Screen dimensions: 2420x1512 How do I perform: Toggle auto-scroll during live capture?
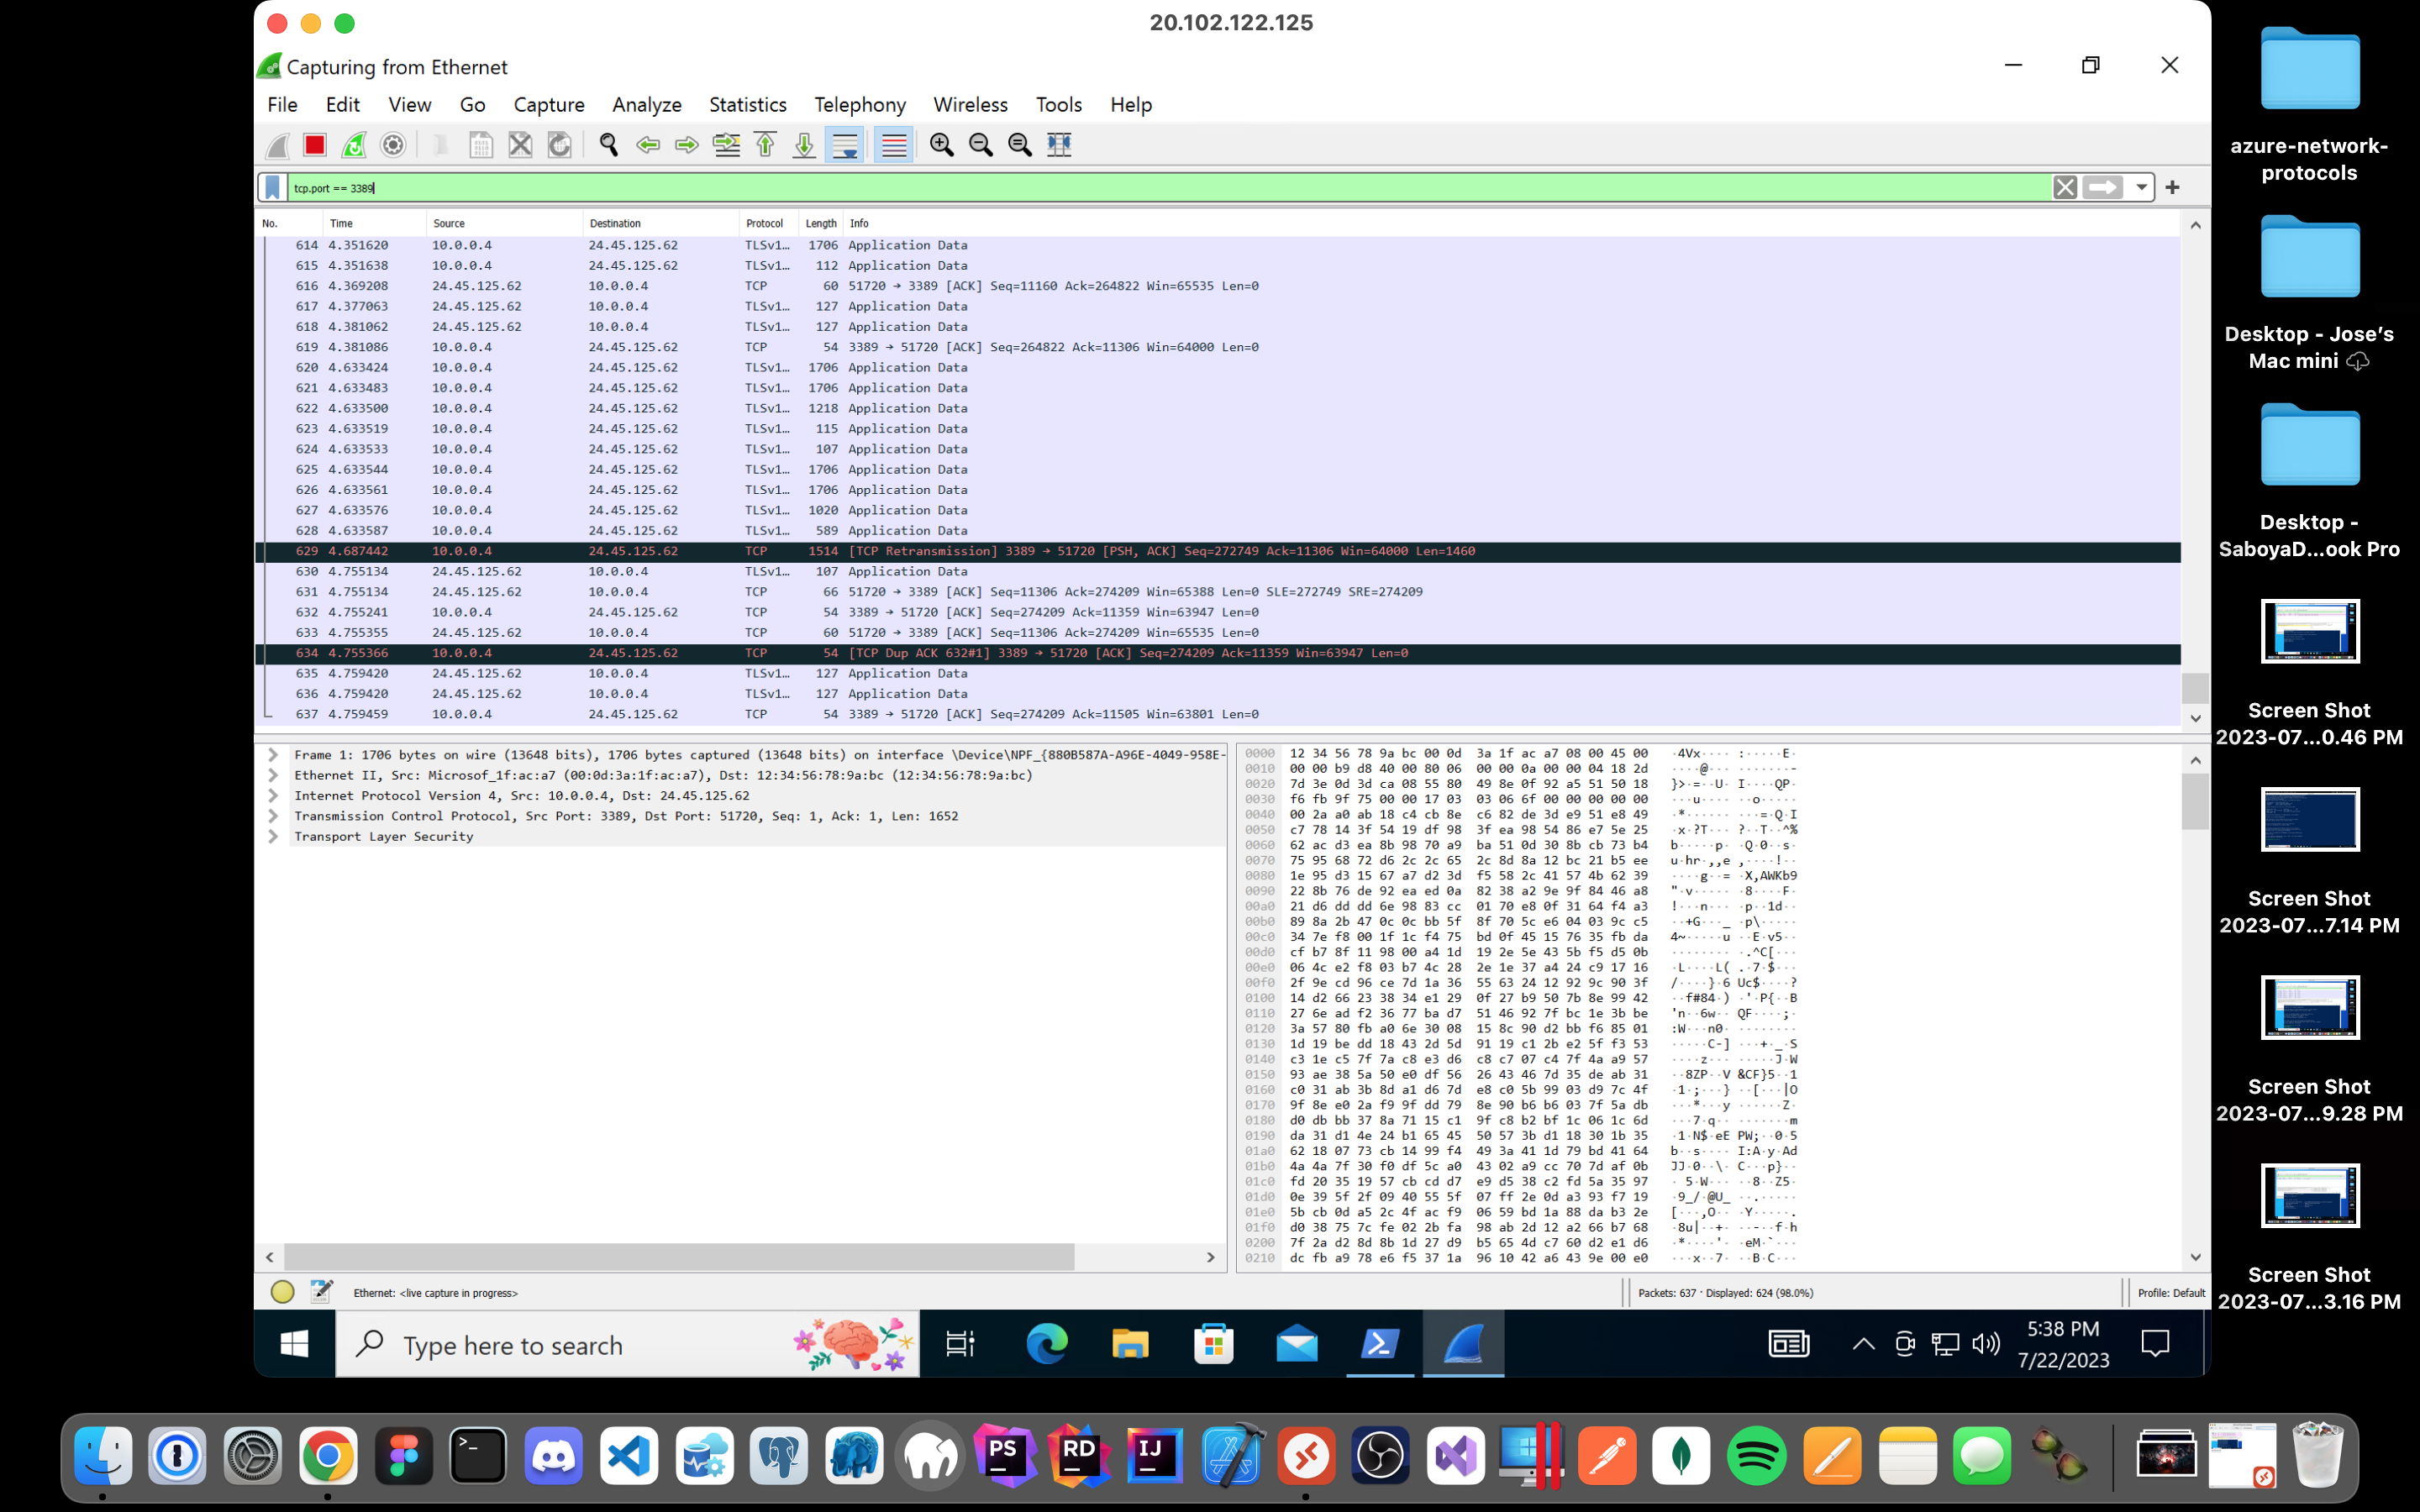845,145
